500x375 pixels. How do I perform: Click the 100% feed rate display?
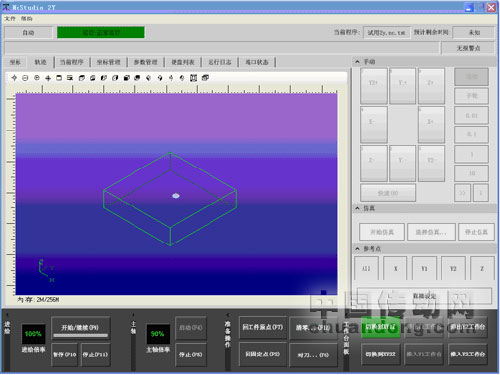coord(33,334)
